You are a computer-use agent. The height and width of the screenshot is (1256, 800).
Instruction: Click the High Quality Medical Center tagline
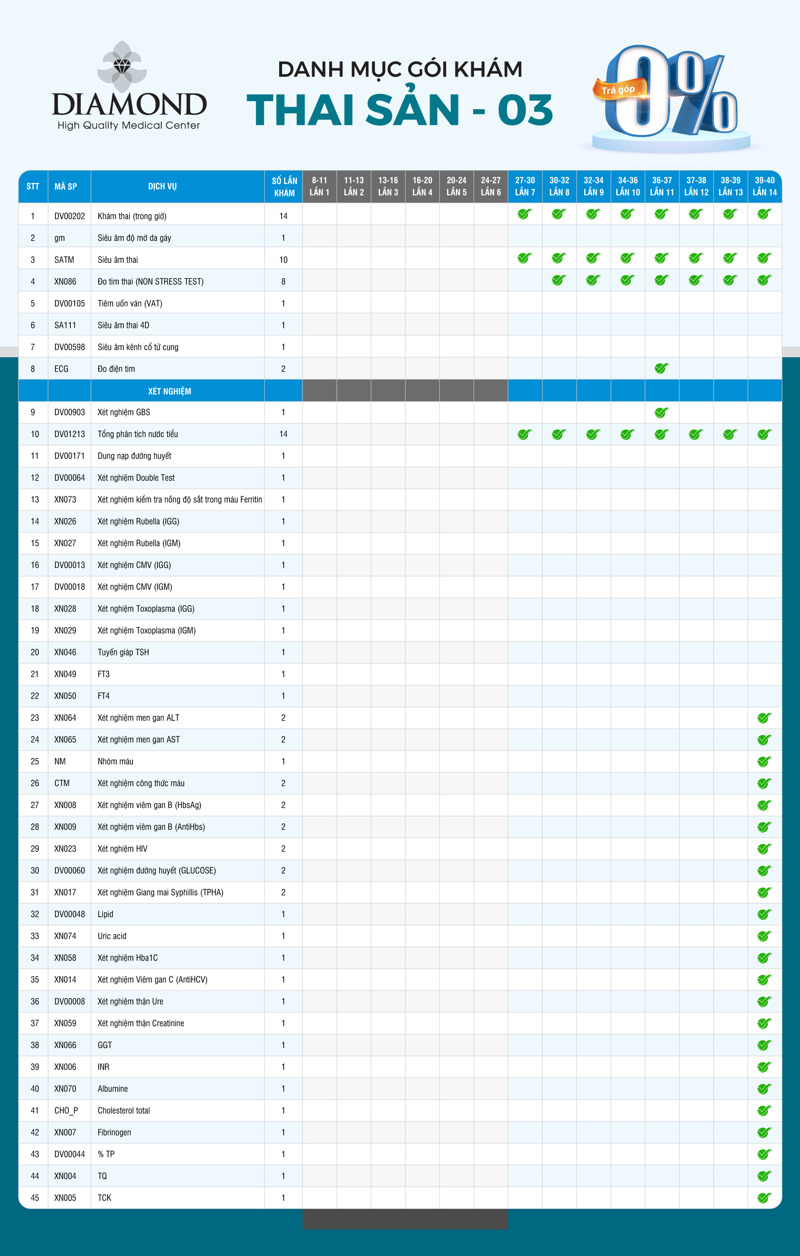coord(129,125)
